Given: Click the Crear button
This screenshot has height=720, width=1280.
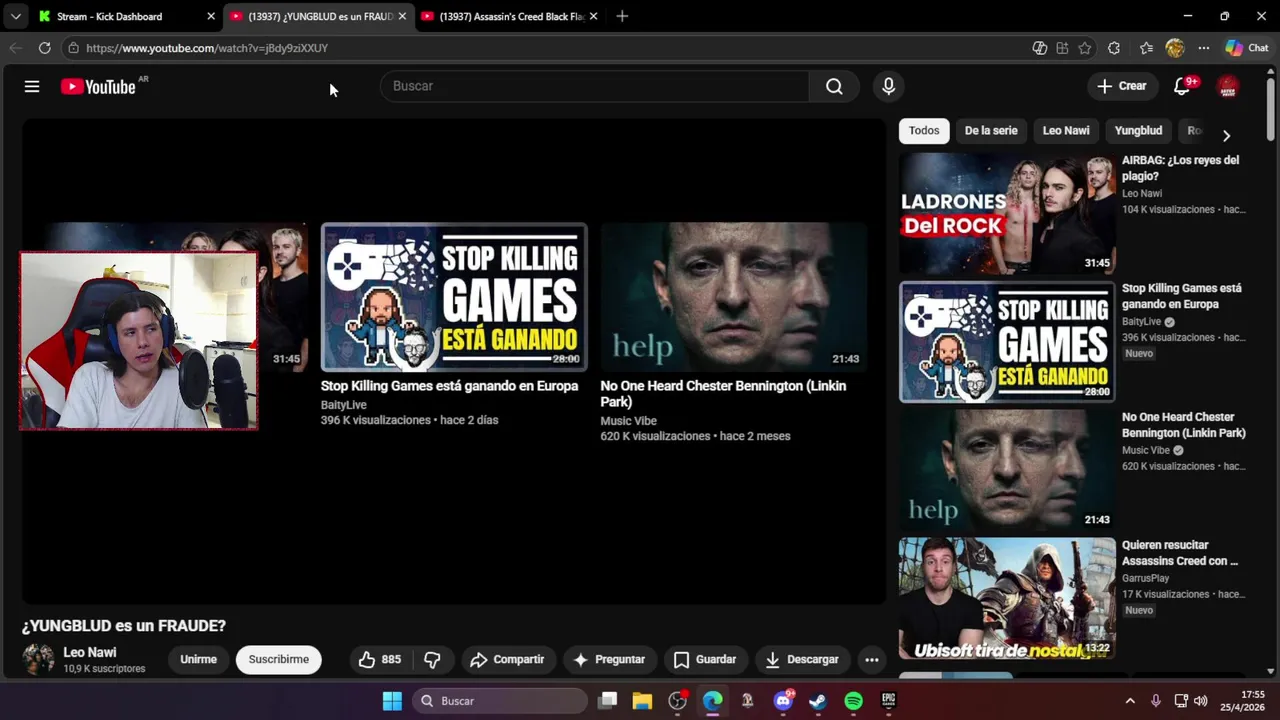Looking at the screenshot, I should (x=1122, y=86).
